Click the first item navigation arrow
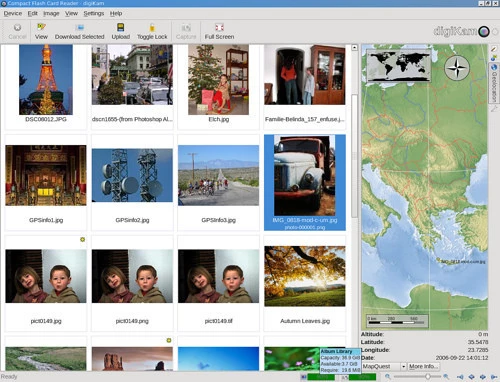Image resolution: width=500 pixels, height=382 pixels. pos(460,377)
